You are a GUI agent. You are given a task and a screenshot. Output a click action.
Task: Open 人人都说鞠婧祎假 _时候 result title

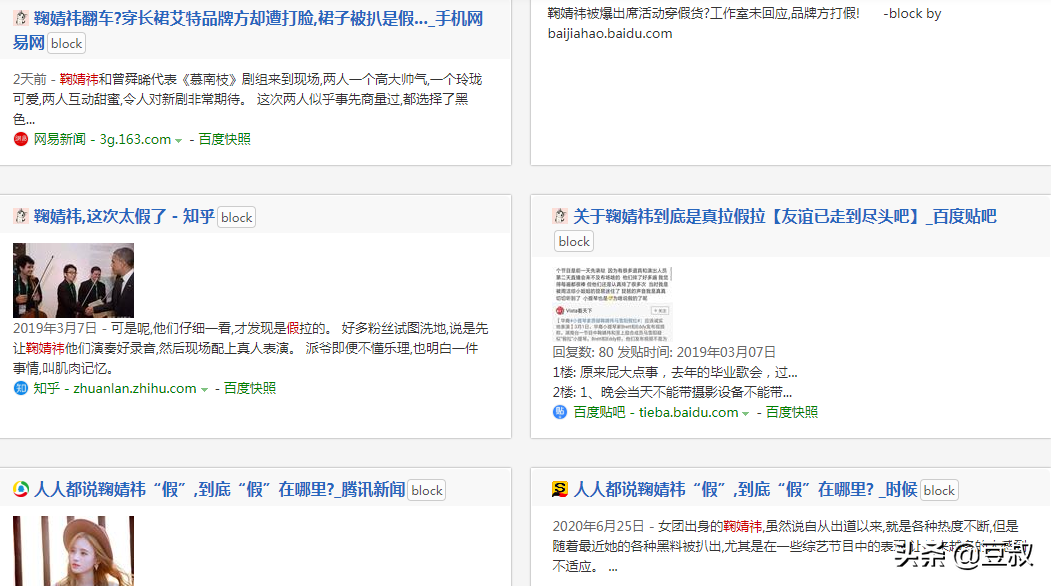tap(745, 489)
